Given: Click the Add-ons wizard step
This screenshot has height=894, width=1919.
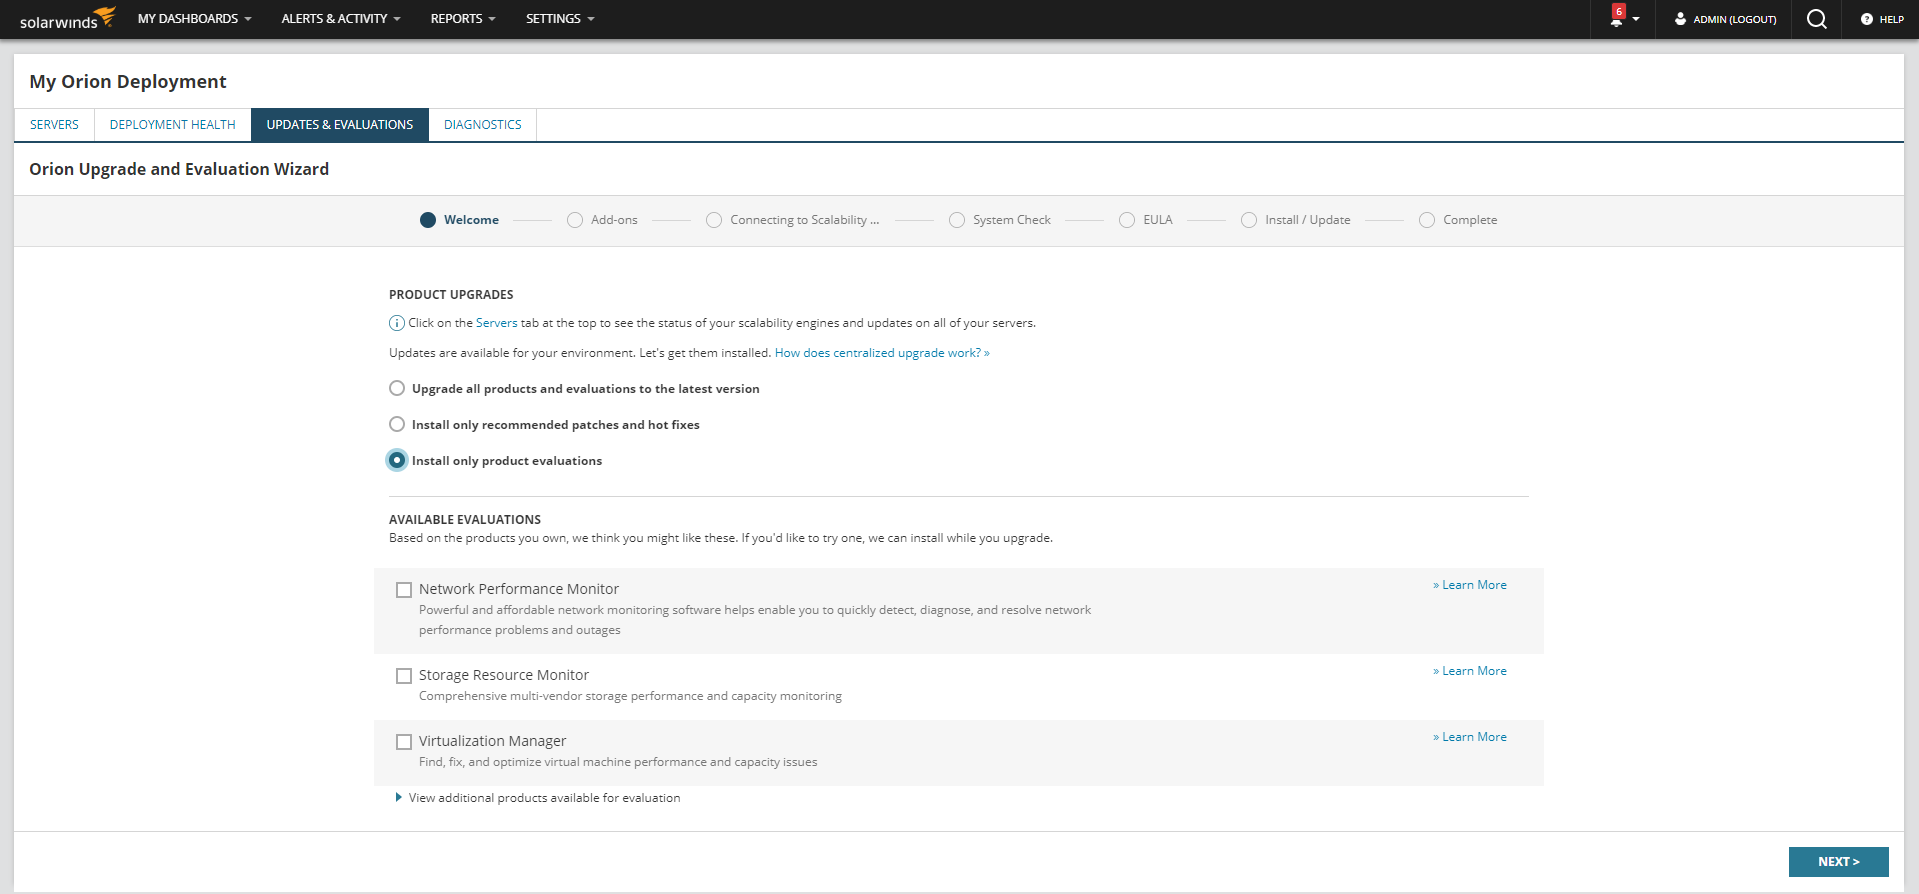Looking at the screenshot, I should pos(602,220).
